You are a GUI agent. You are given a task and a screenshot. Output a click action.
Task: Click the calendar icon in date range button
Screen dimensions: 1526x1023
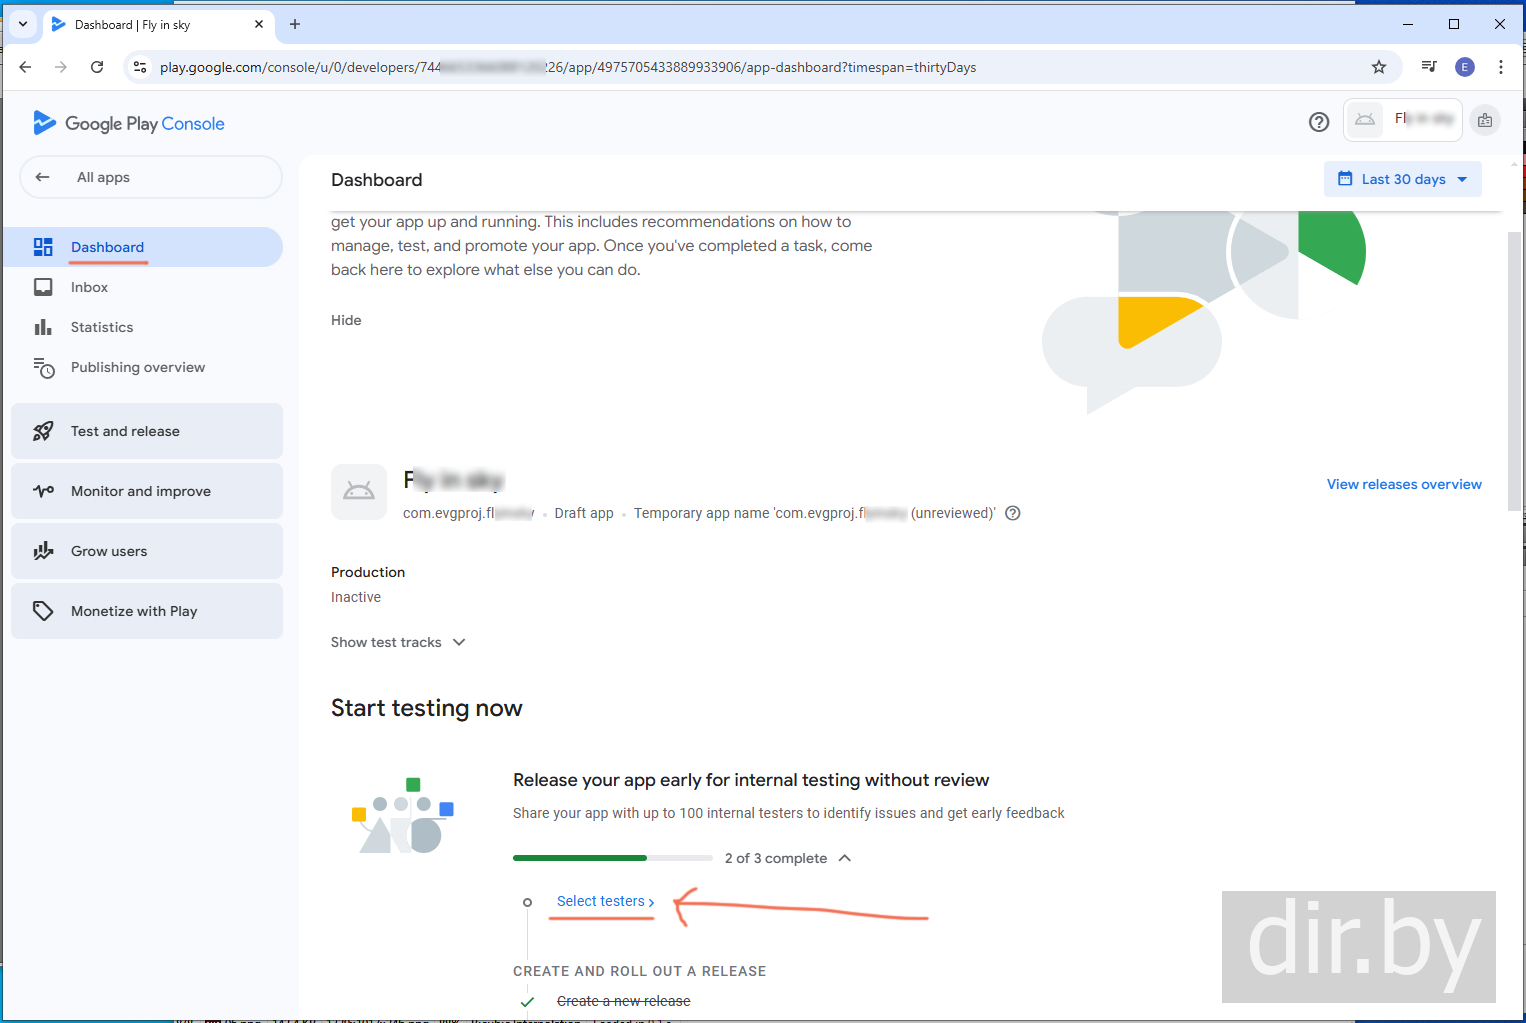(x=1345, y=179)
